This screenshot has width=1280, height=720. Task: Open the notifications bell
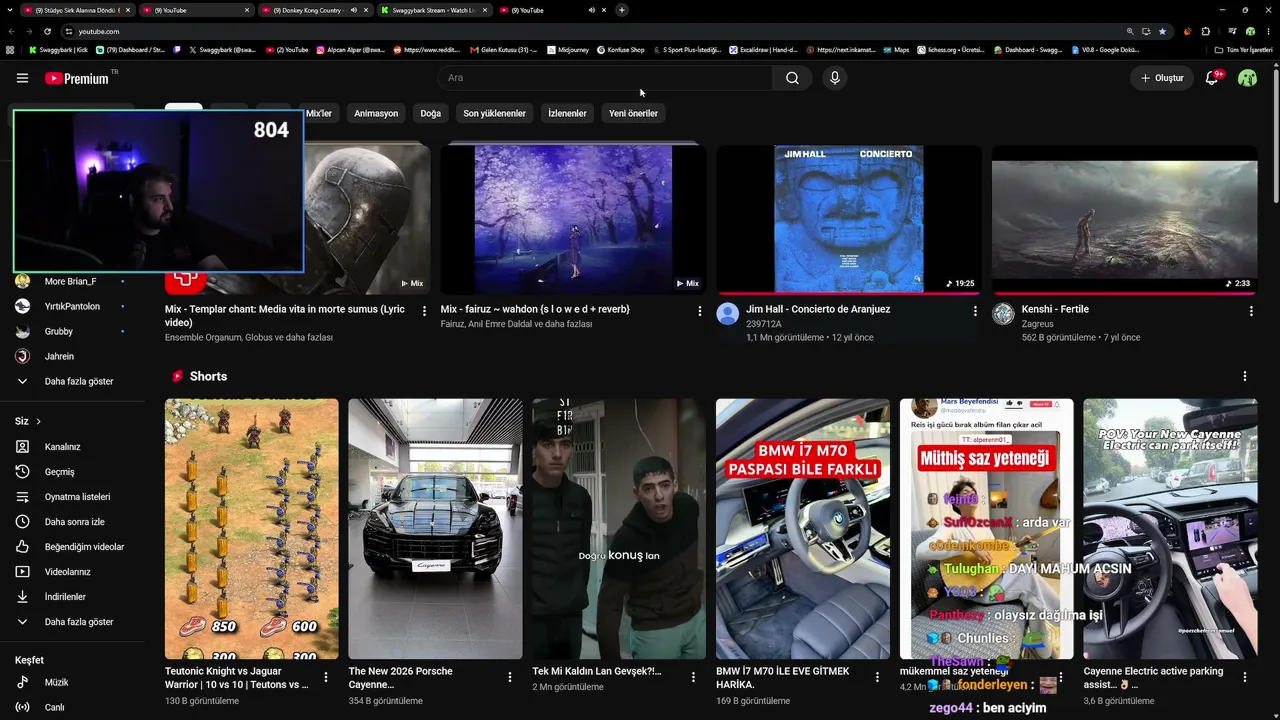pyautogui.click(x=1212, y=78)
